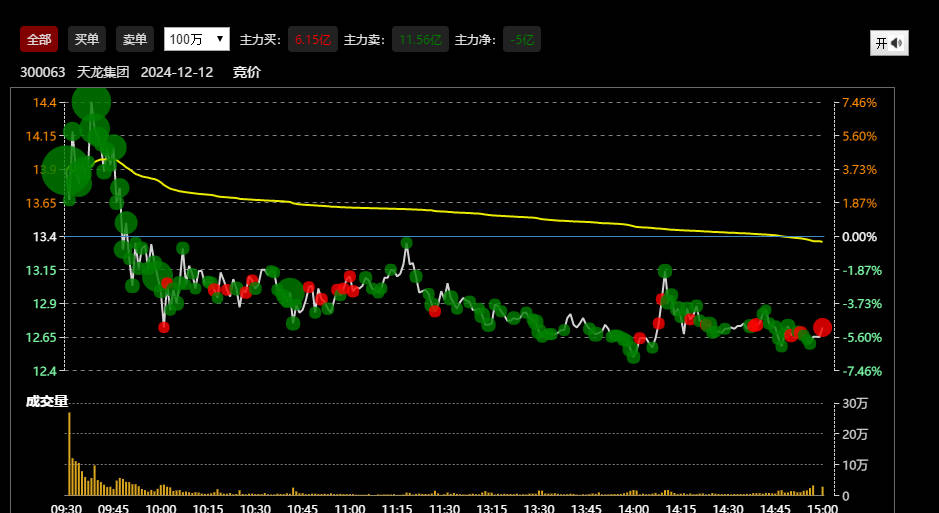The image size is (939, 513).
Task: Toggle the 开 sound speaker button
Action: (x=888, y=43)
